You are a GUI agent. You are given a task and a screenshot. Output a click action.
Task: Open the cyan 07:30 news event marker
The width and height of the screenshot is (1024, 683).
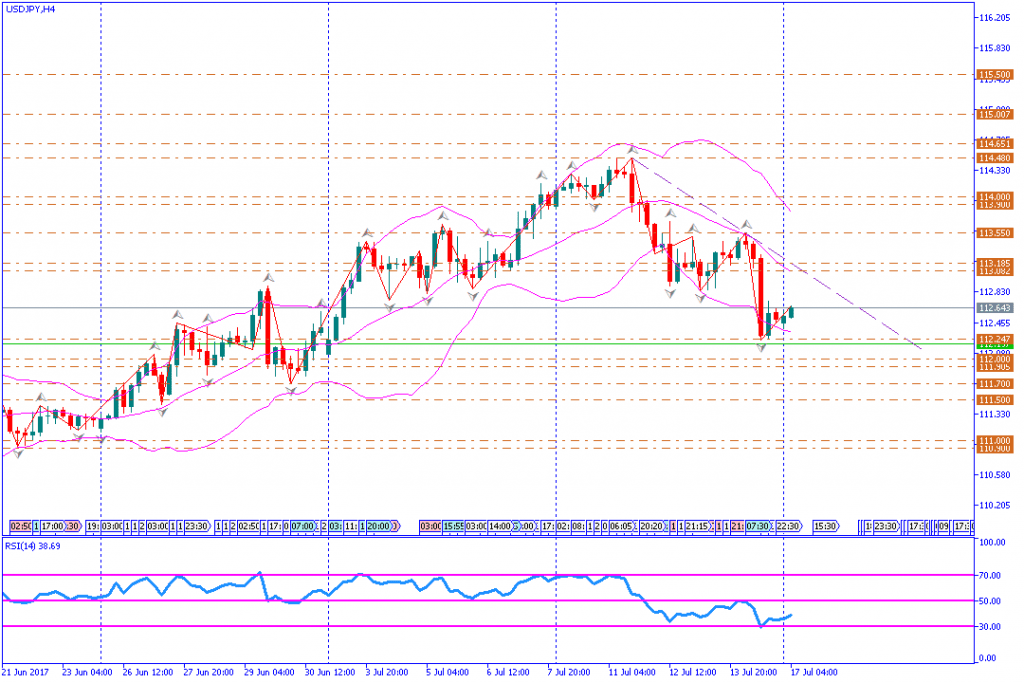pos(758,526)
